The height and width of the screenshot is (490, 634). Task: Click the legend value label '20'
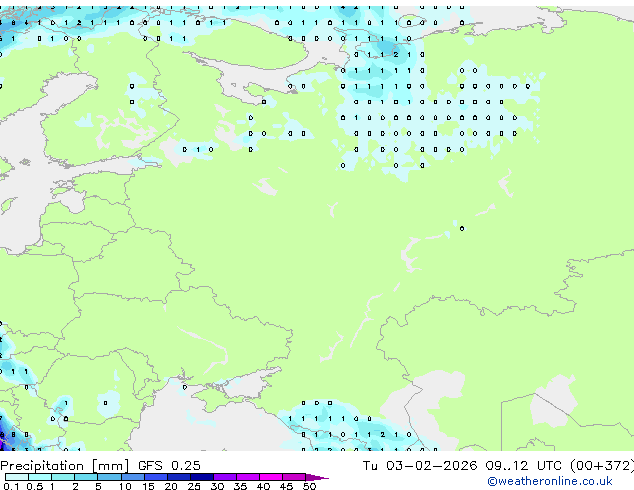click(x=171, y=486)
